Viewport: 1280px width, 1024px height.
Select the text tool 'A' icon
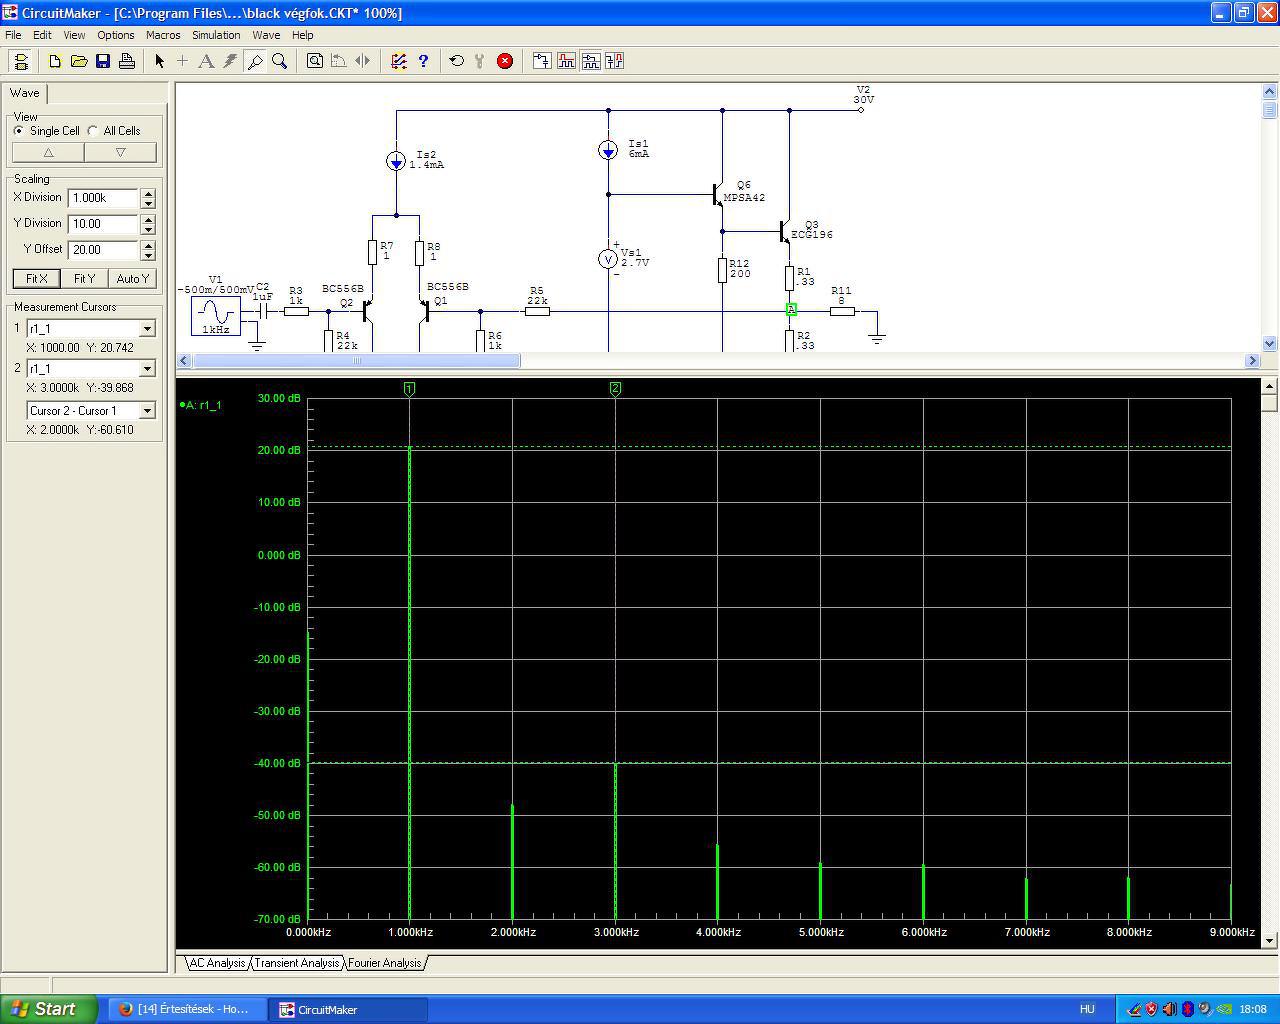click(x=206, y=61)
